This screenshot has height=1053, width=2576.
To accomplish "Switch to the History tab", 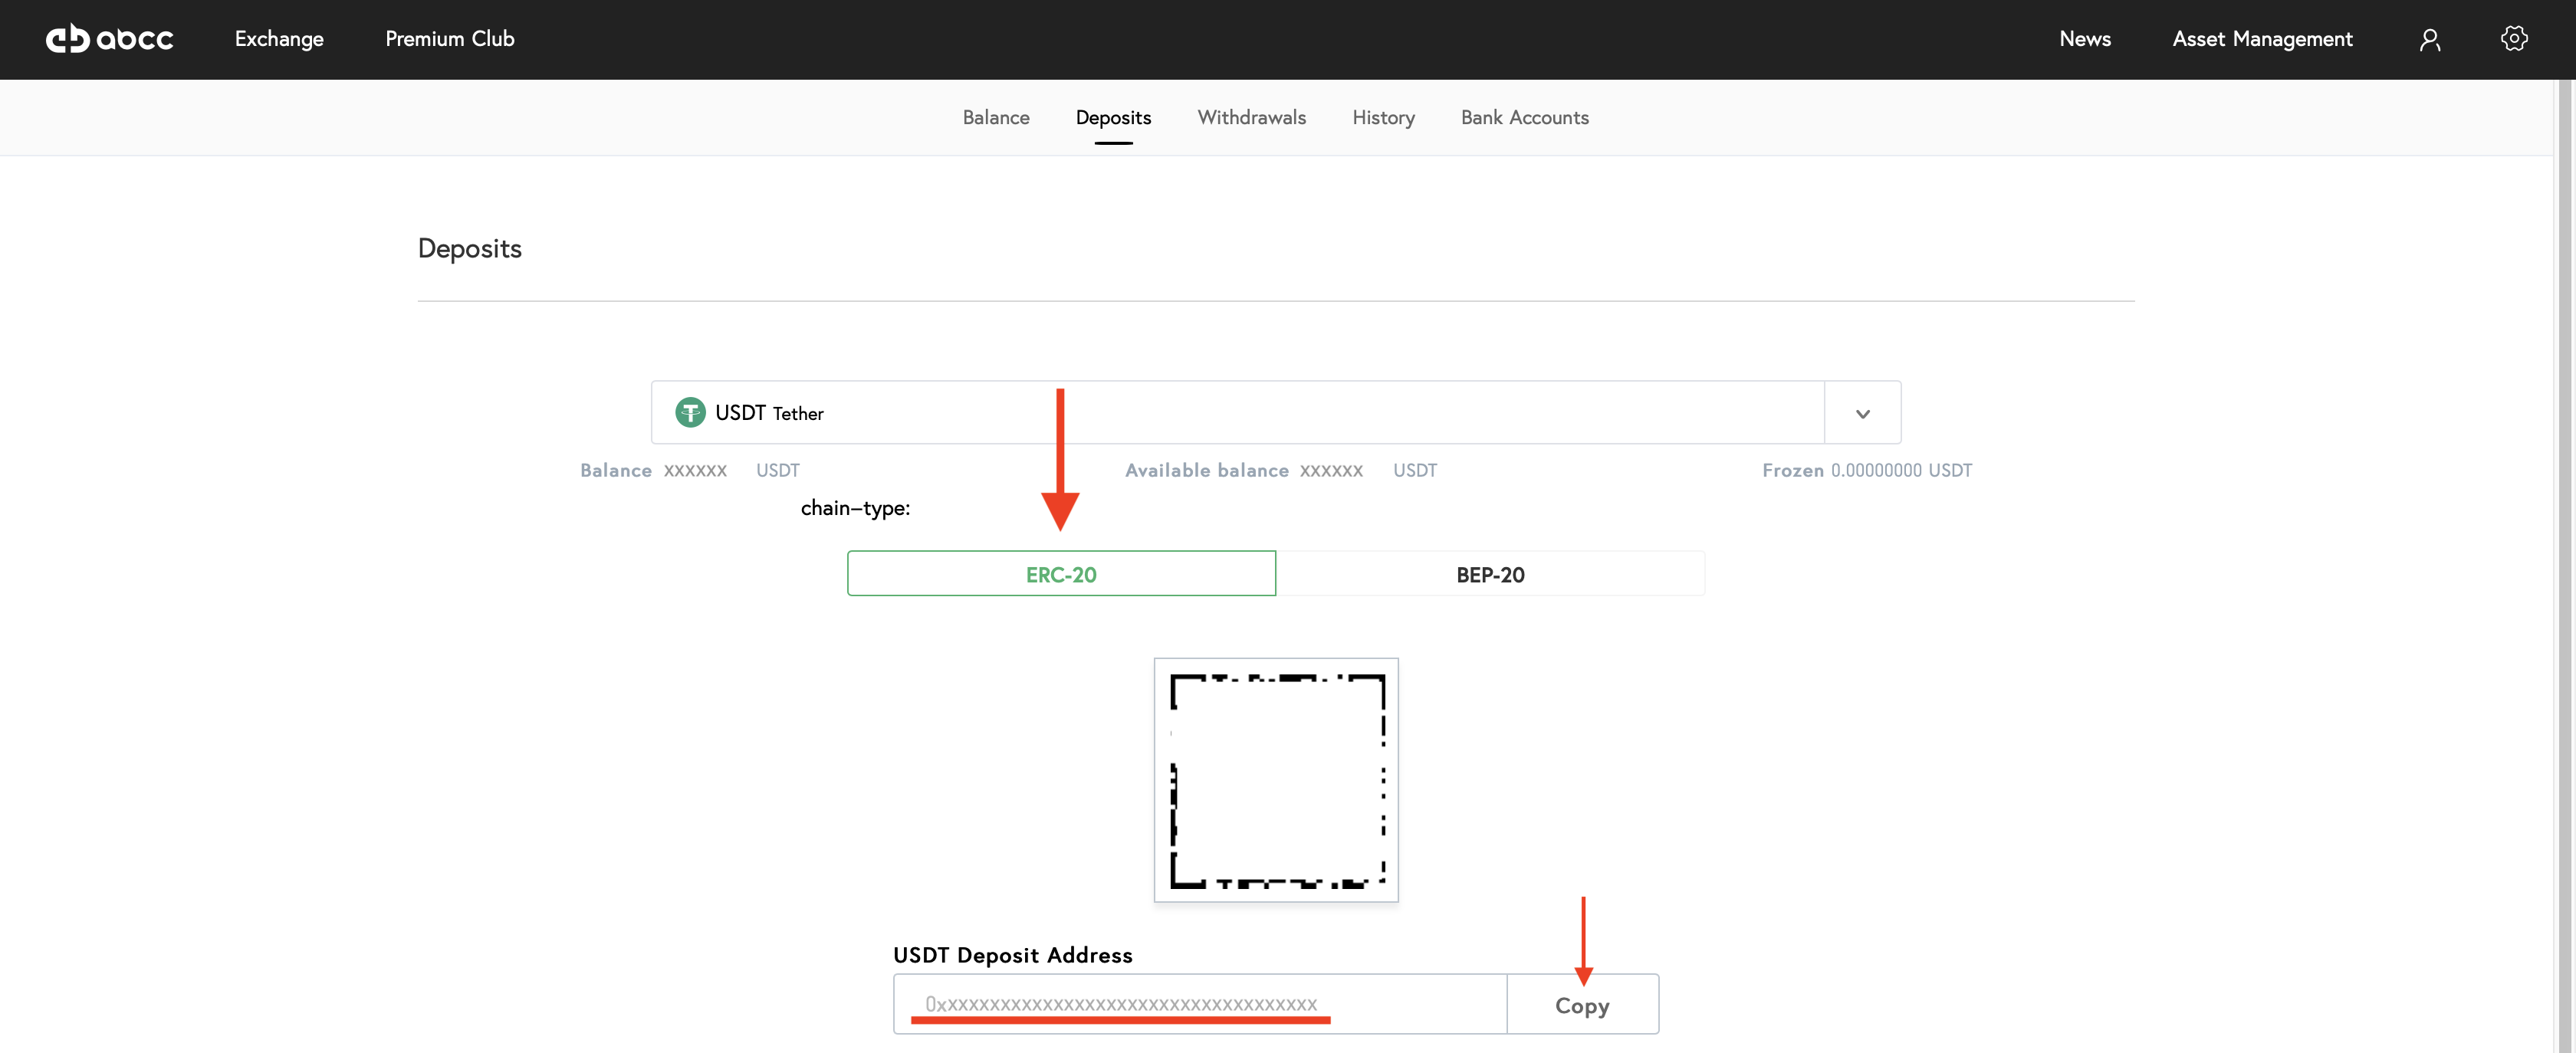I will (x=1383, y=118).
